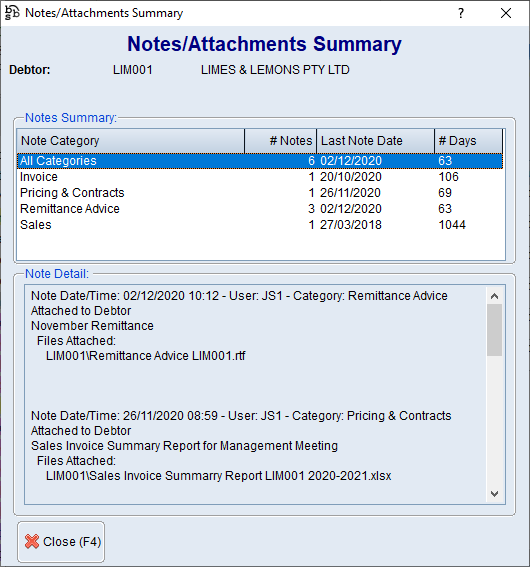The height and width of the screenshot is (567, 530).
Task: Select the Invoice note category row
Action: (x=260, y=177)
